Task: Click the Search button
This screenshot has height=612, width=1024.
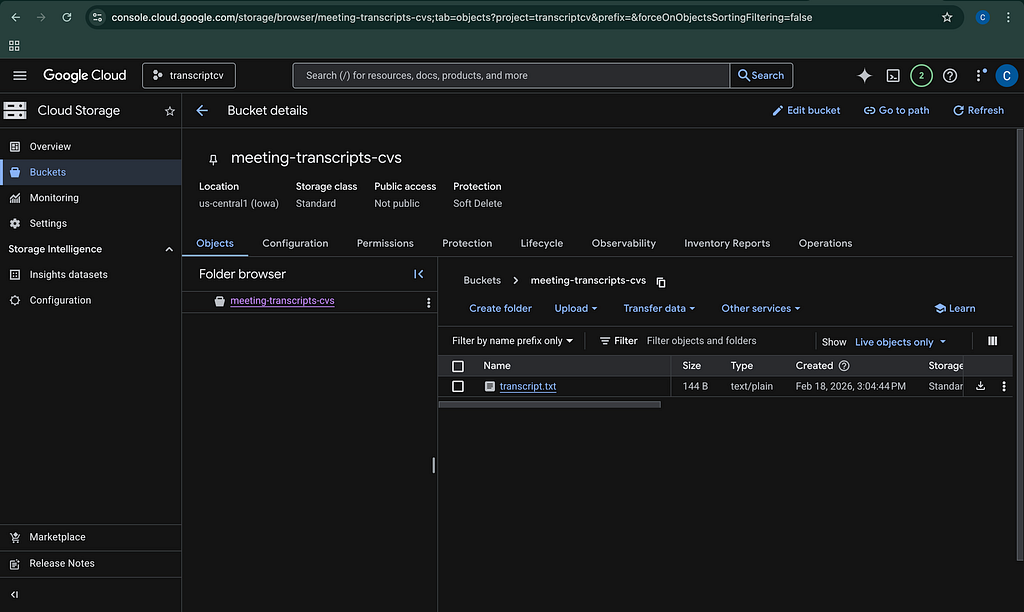Action: coord(761,76)
